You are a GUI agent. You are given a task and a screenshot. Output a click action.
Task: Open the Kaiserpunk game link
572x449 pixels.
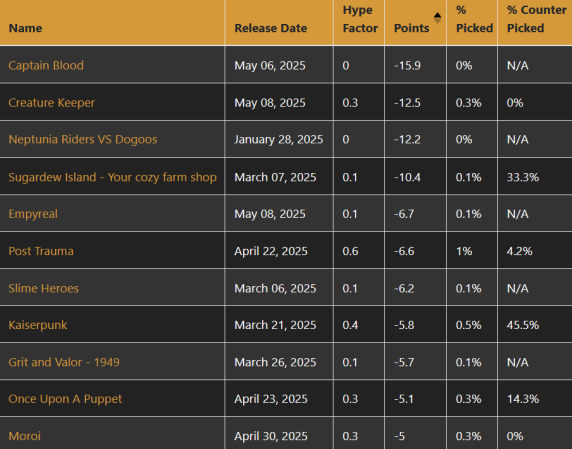[38, 325]
